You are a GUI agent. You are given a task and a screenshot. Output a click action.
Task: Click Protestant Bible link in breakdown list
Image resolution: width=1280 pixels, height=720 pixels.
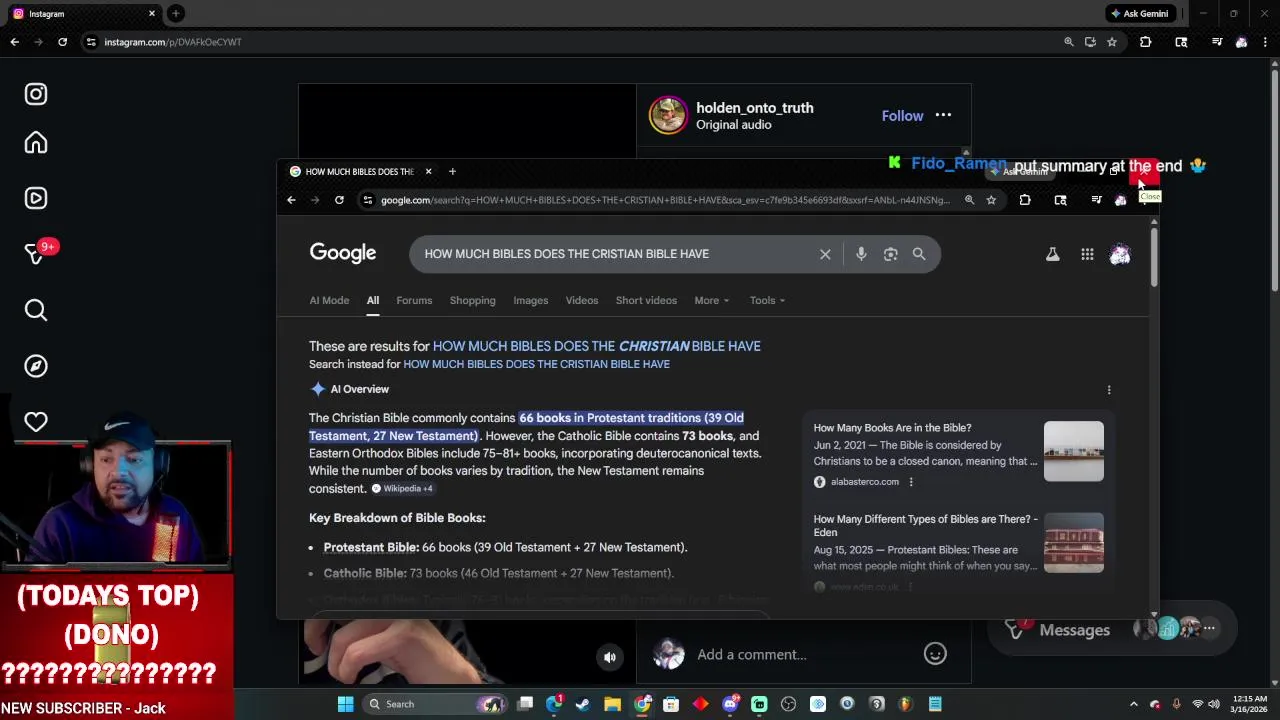pyautogui.click(x=371, y=547)
